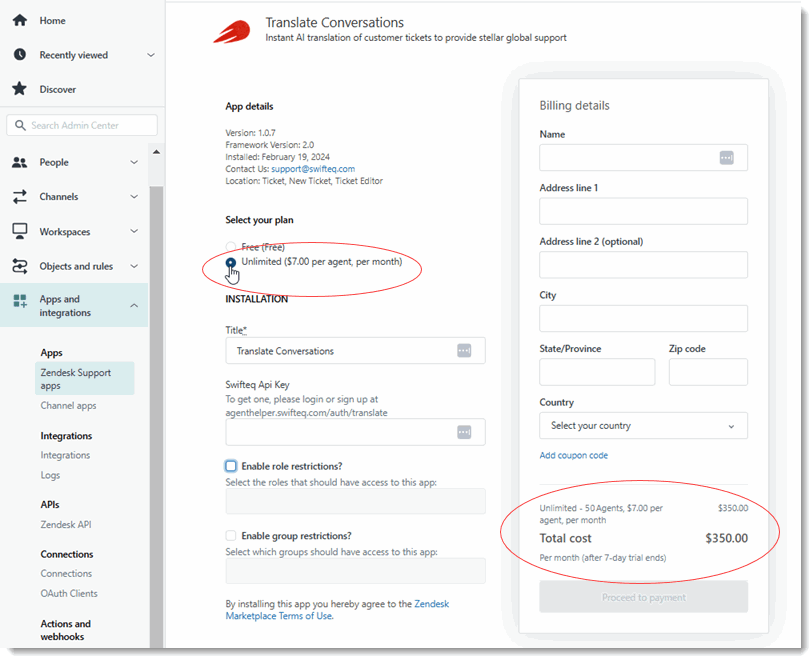
Task: Click the People group icon
Action: (20, 163)
